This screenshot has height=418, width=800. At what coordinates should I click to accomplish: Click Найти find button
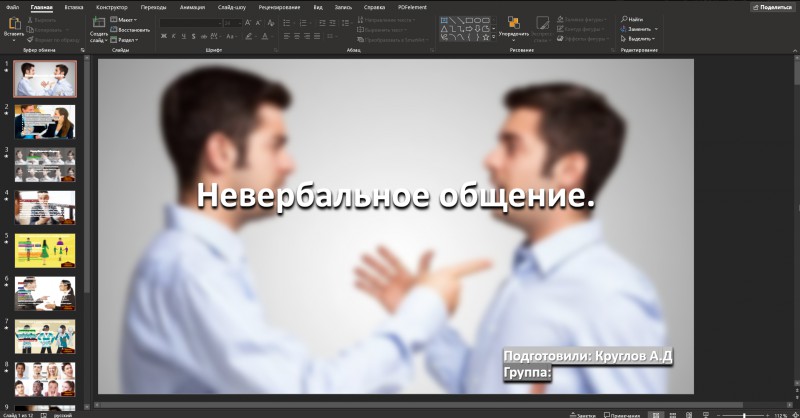tap(632, 19)
